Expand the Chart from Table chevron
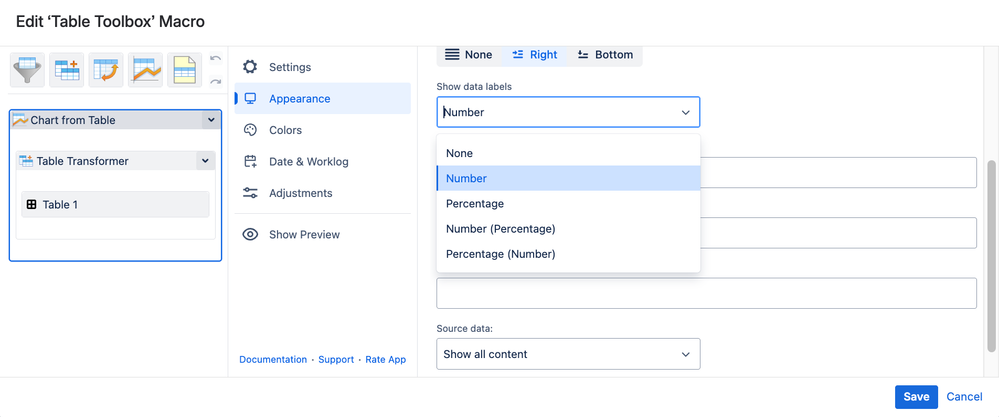Screen dimensions: 999x417 pyautogui.click(x=211, y=120)
